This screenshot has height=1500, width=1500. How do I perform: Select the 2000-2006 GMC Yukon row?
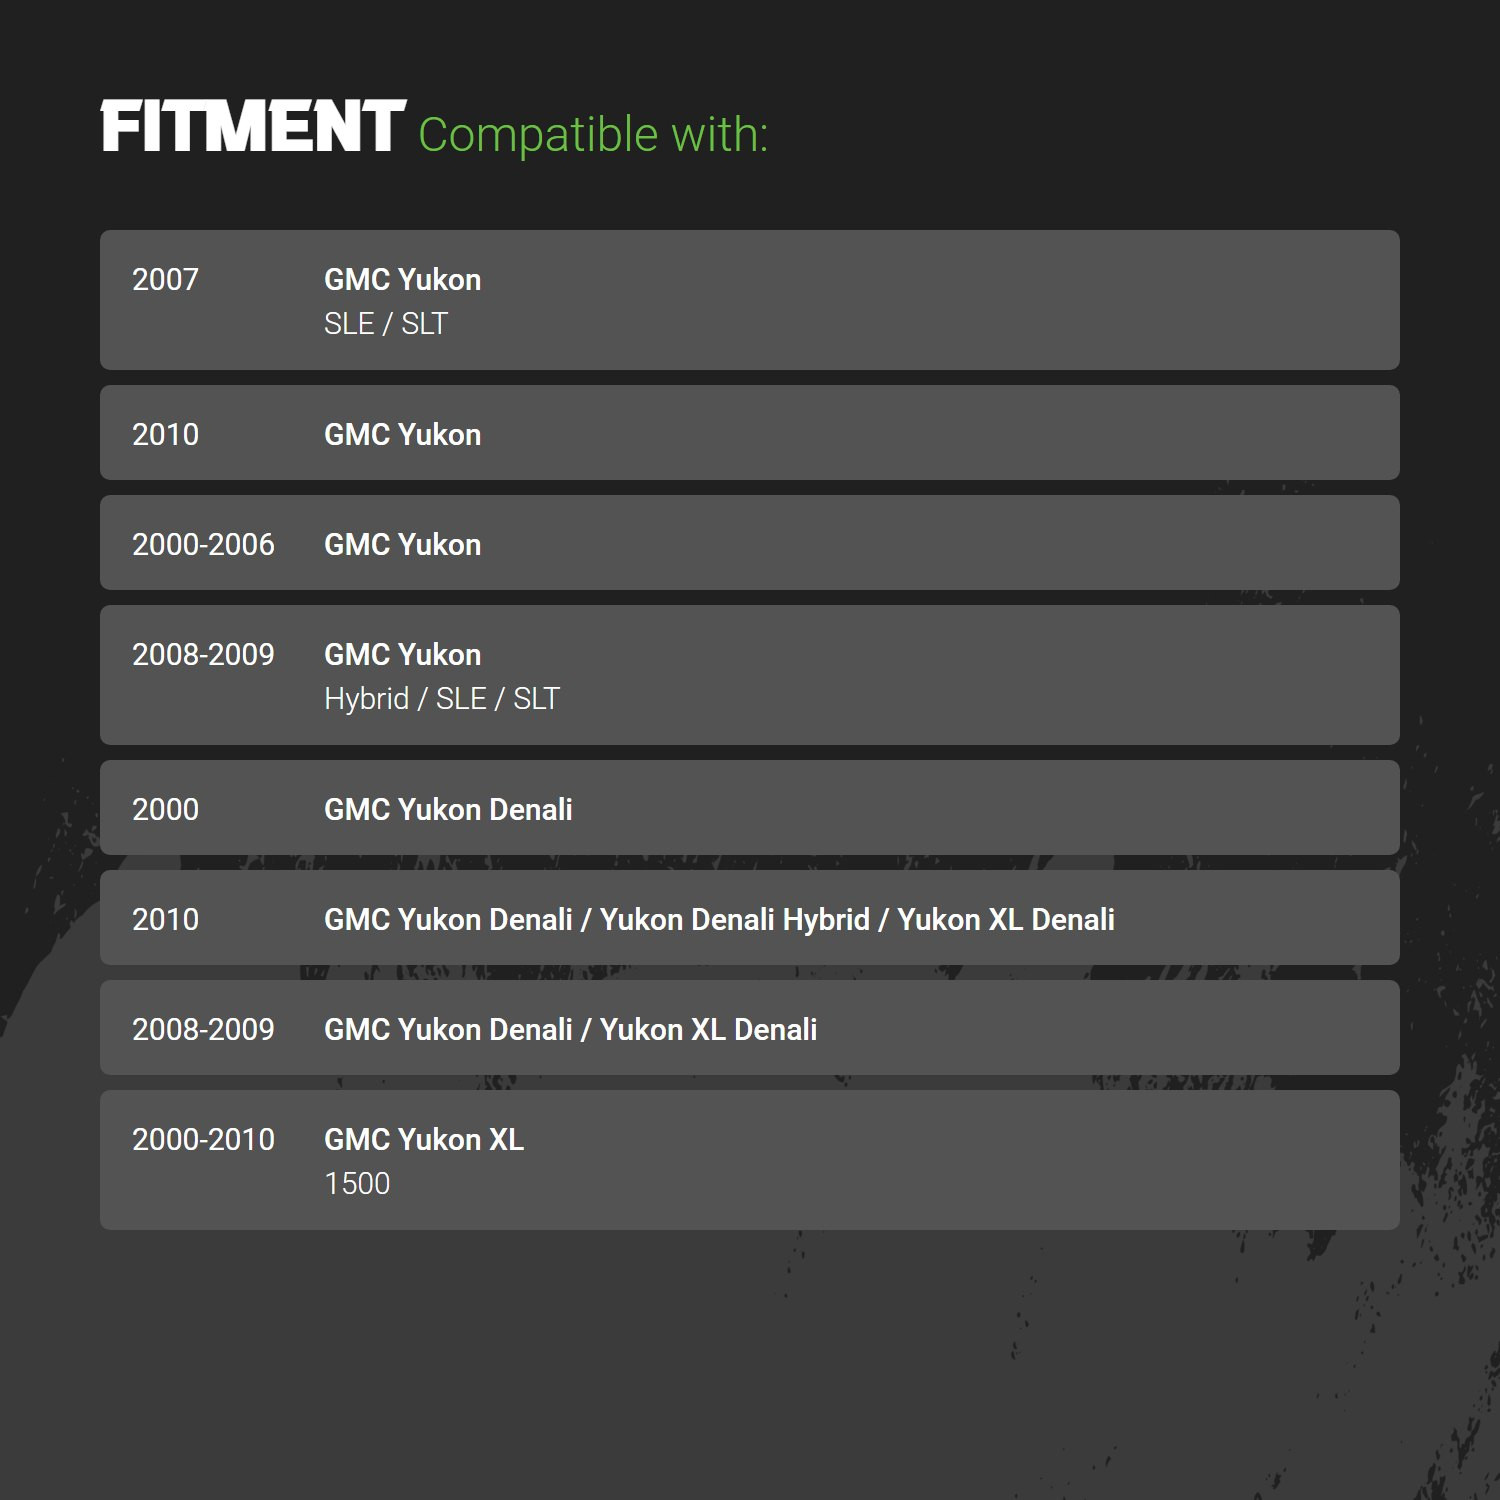coord(750,543)
